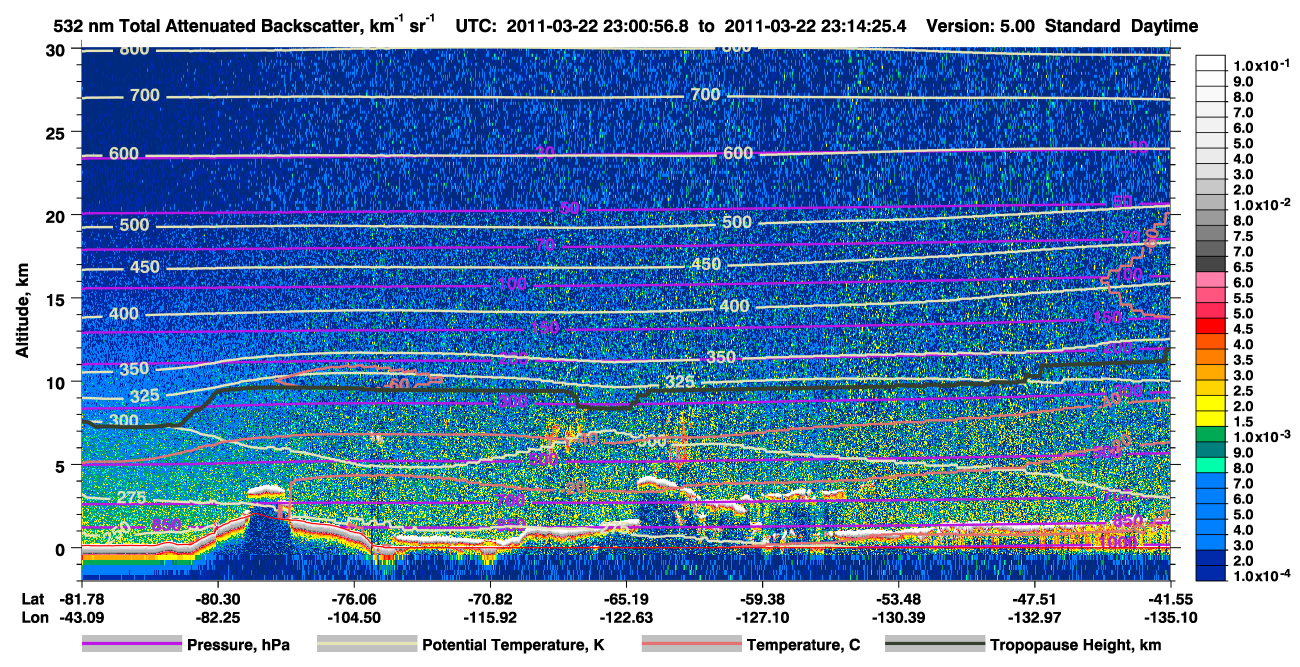
Task: Click latitude value '-76.06'
Action: (x=353, y=601)
